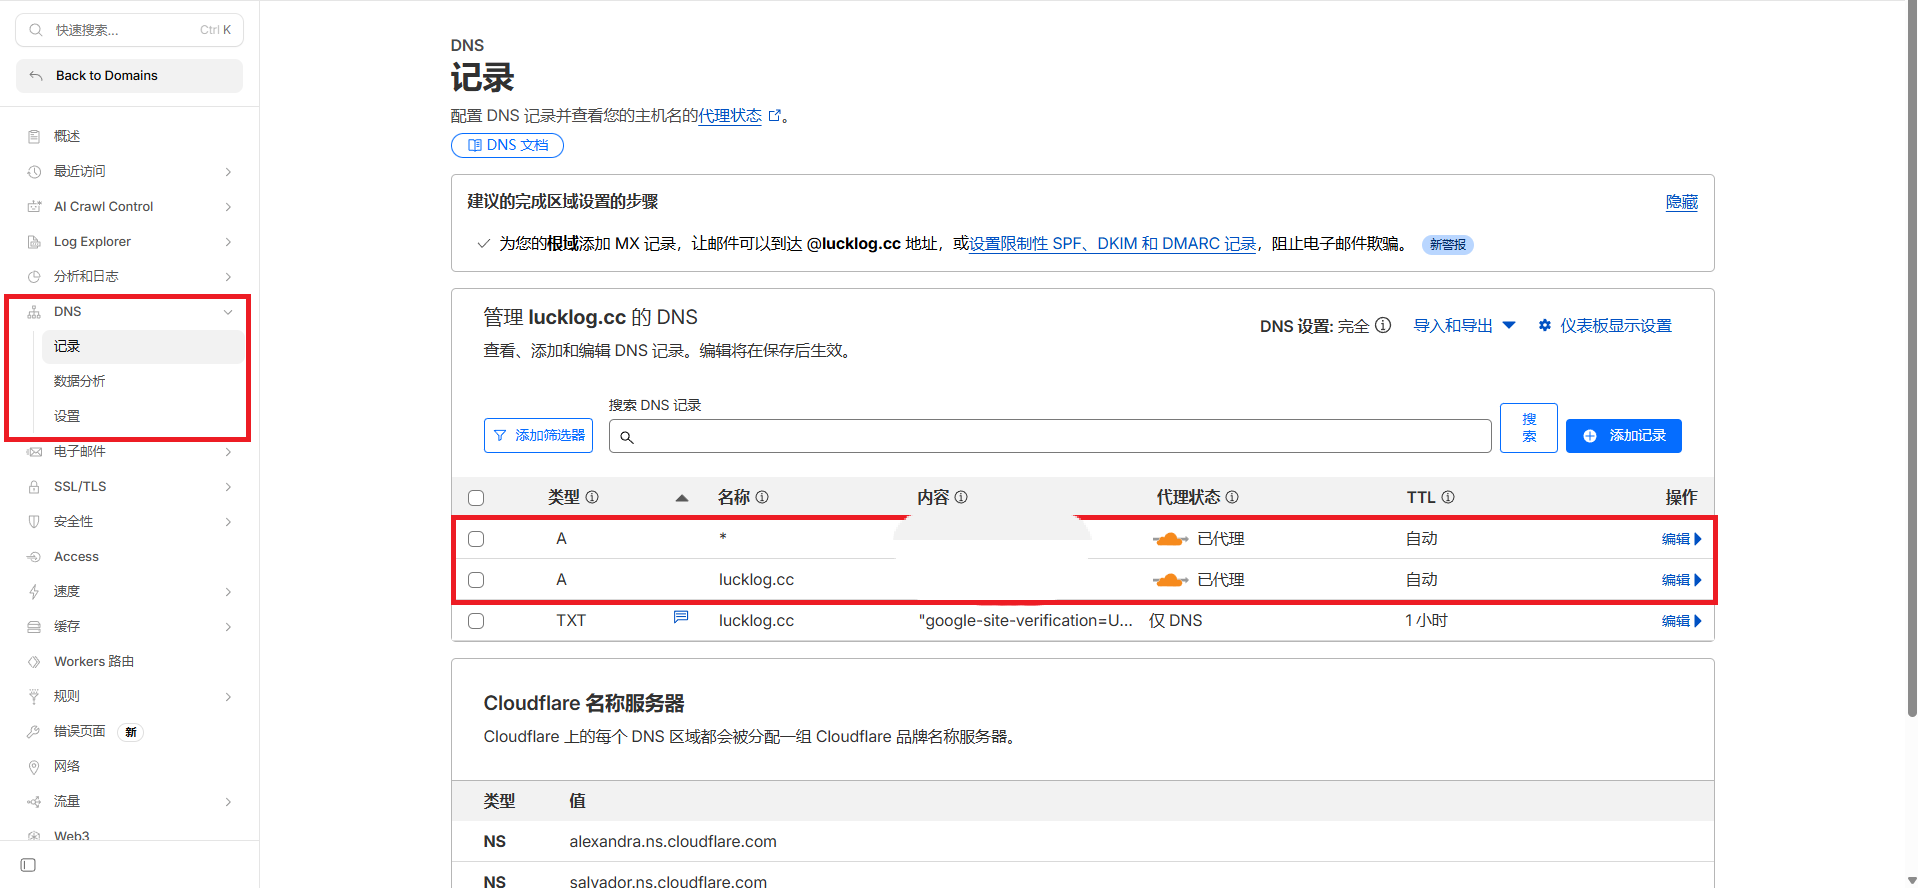Click the Access icon in sidebar
Screen dimensions: 1918x888
click(x=34, y=556)
